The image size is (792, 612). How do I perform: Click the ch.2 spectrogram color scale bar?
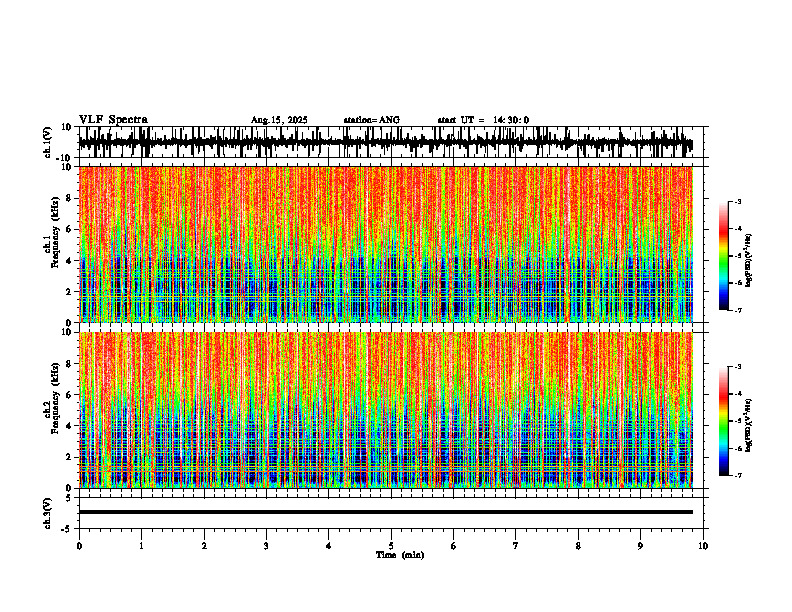723,421
